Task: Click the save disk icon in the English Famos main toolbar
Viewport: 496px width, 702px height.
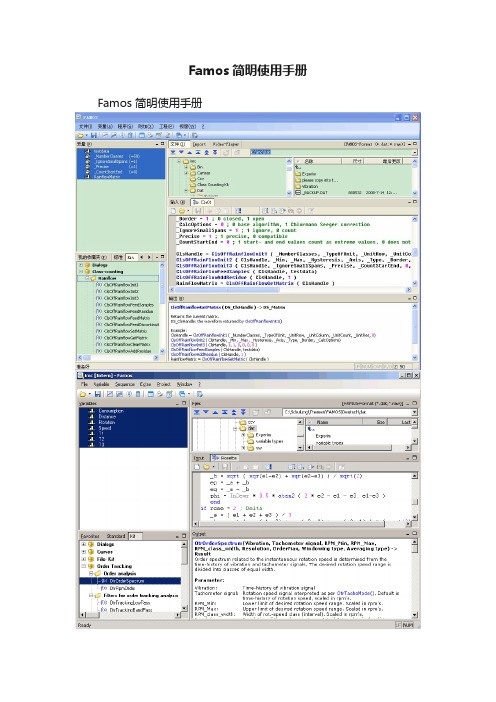Action: 97,394
